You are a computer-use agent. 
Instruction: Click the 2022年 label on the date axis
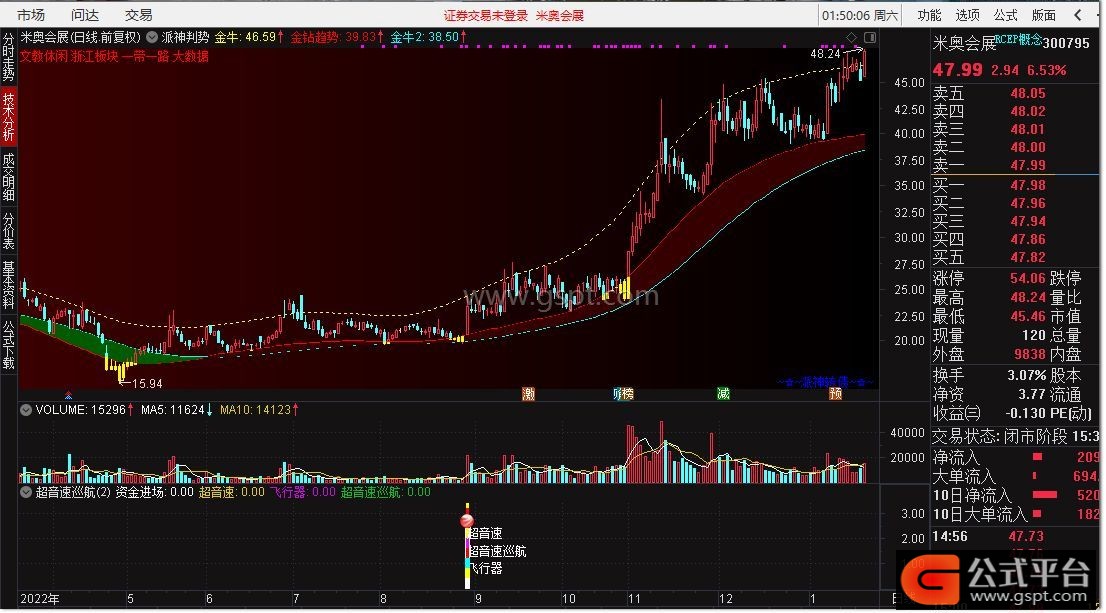[x=40, y=599]
